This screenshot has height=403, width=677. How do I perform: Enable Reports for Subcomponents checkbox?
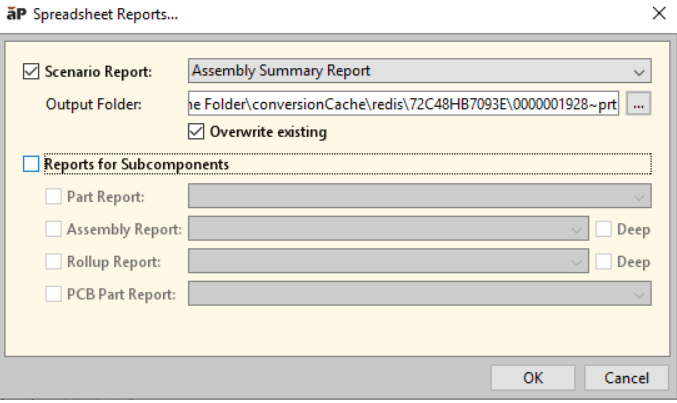30,164
